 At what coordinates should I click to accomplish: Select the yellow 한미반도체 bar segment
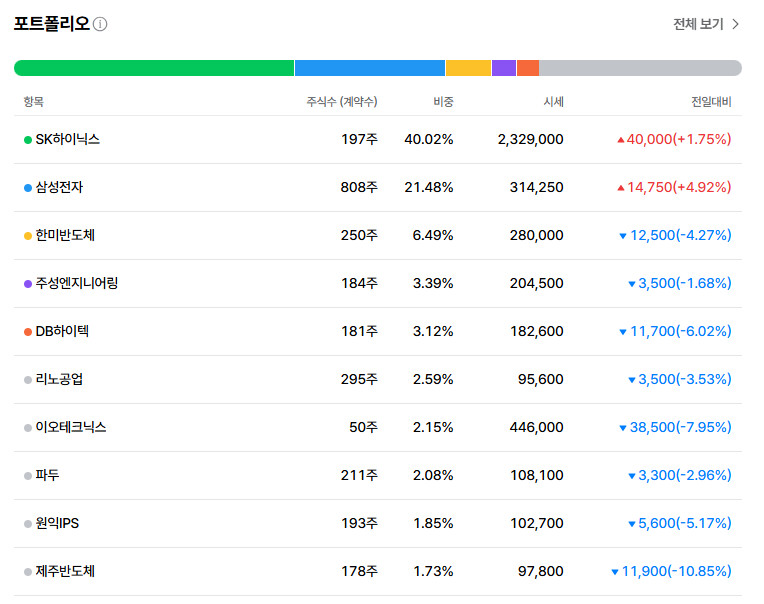(468, 68)
